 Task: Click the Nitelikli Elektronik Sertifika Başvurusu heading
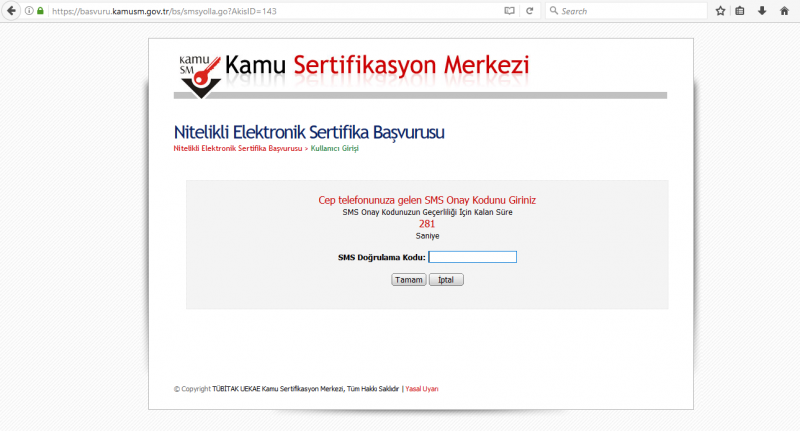309,132
